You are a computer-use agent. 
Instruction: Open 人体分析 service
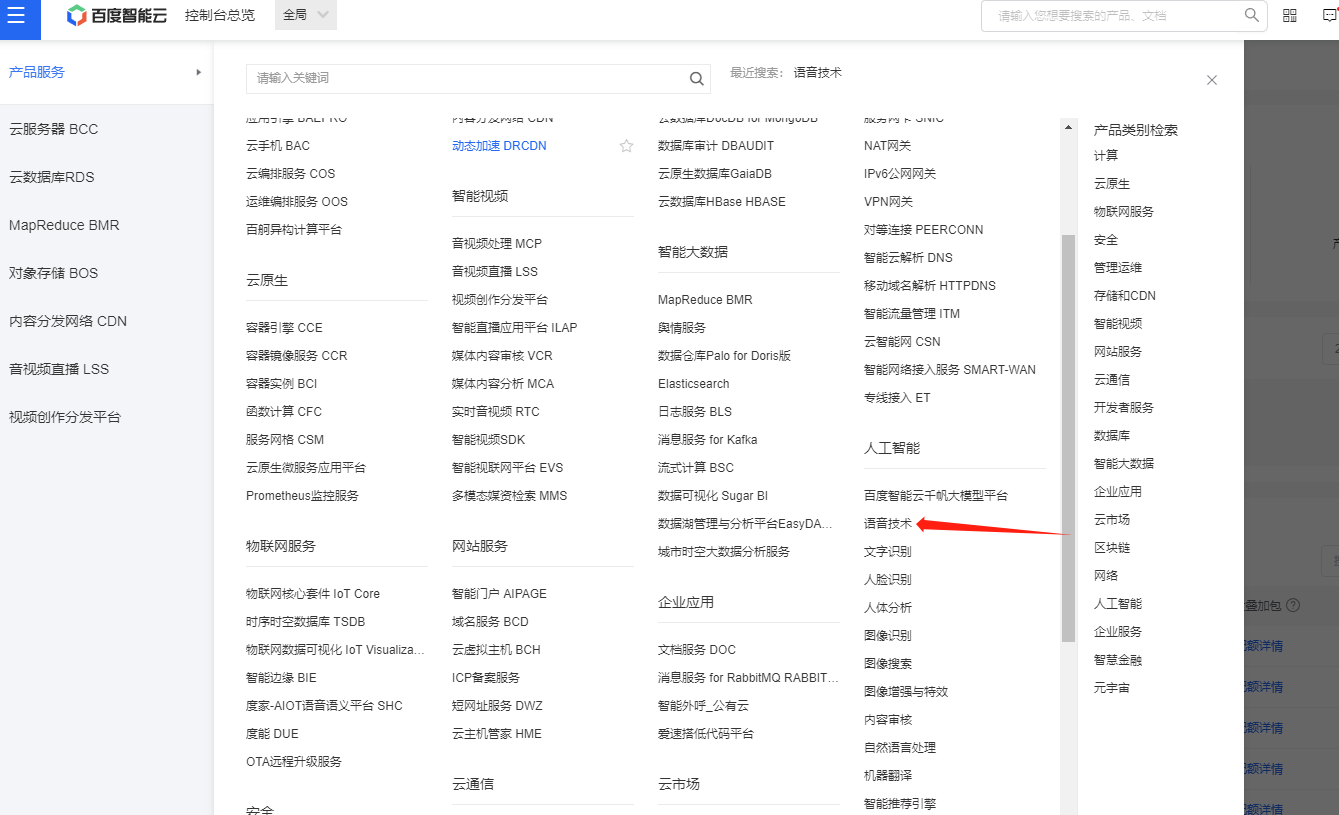[x=888, y=608]
